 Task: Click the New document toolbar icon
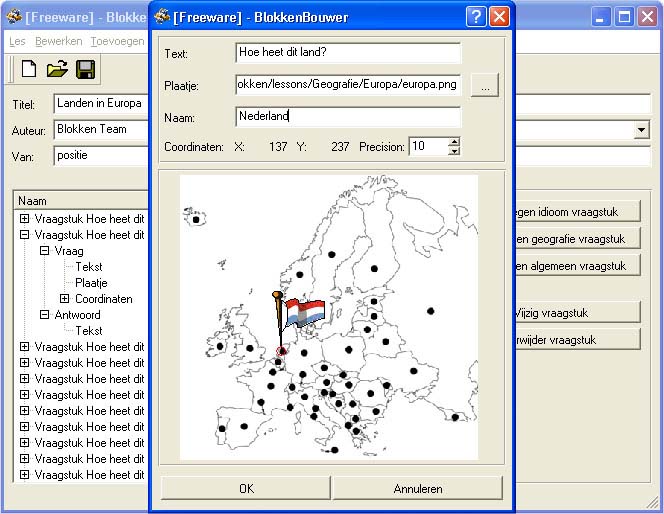pos(29,69)
